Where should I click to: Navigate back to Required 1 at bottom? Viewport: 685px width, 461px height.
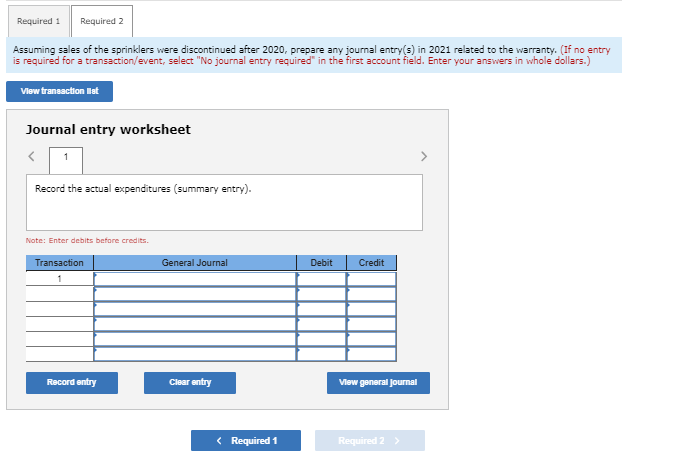[246, 440]
